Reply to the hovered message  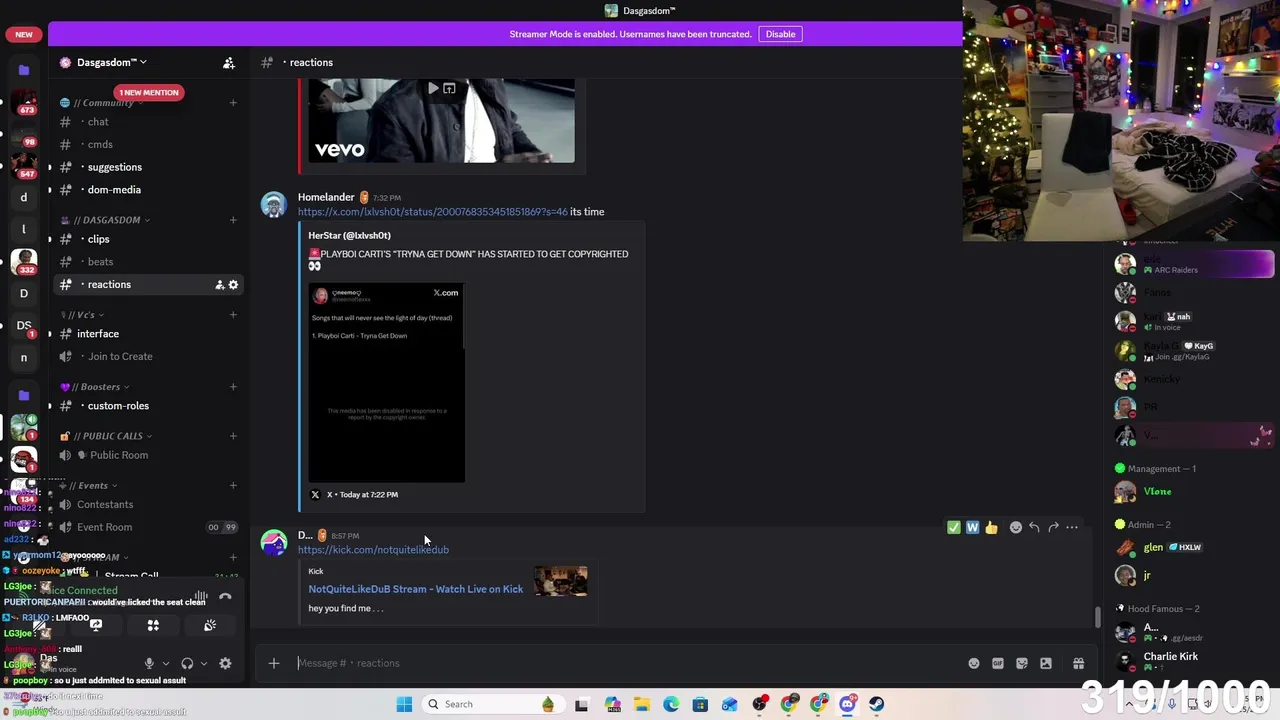pyautogui.click(x=1035, y=527)
